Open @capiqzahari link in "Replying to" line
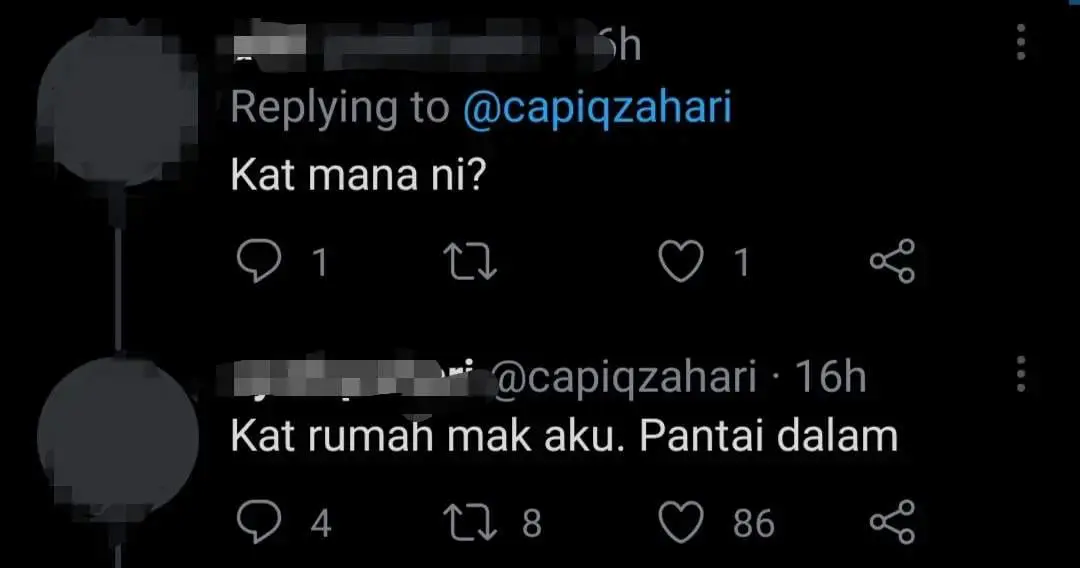 pos(597,109)
